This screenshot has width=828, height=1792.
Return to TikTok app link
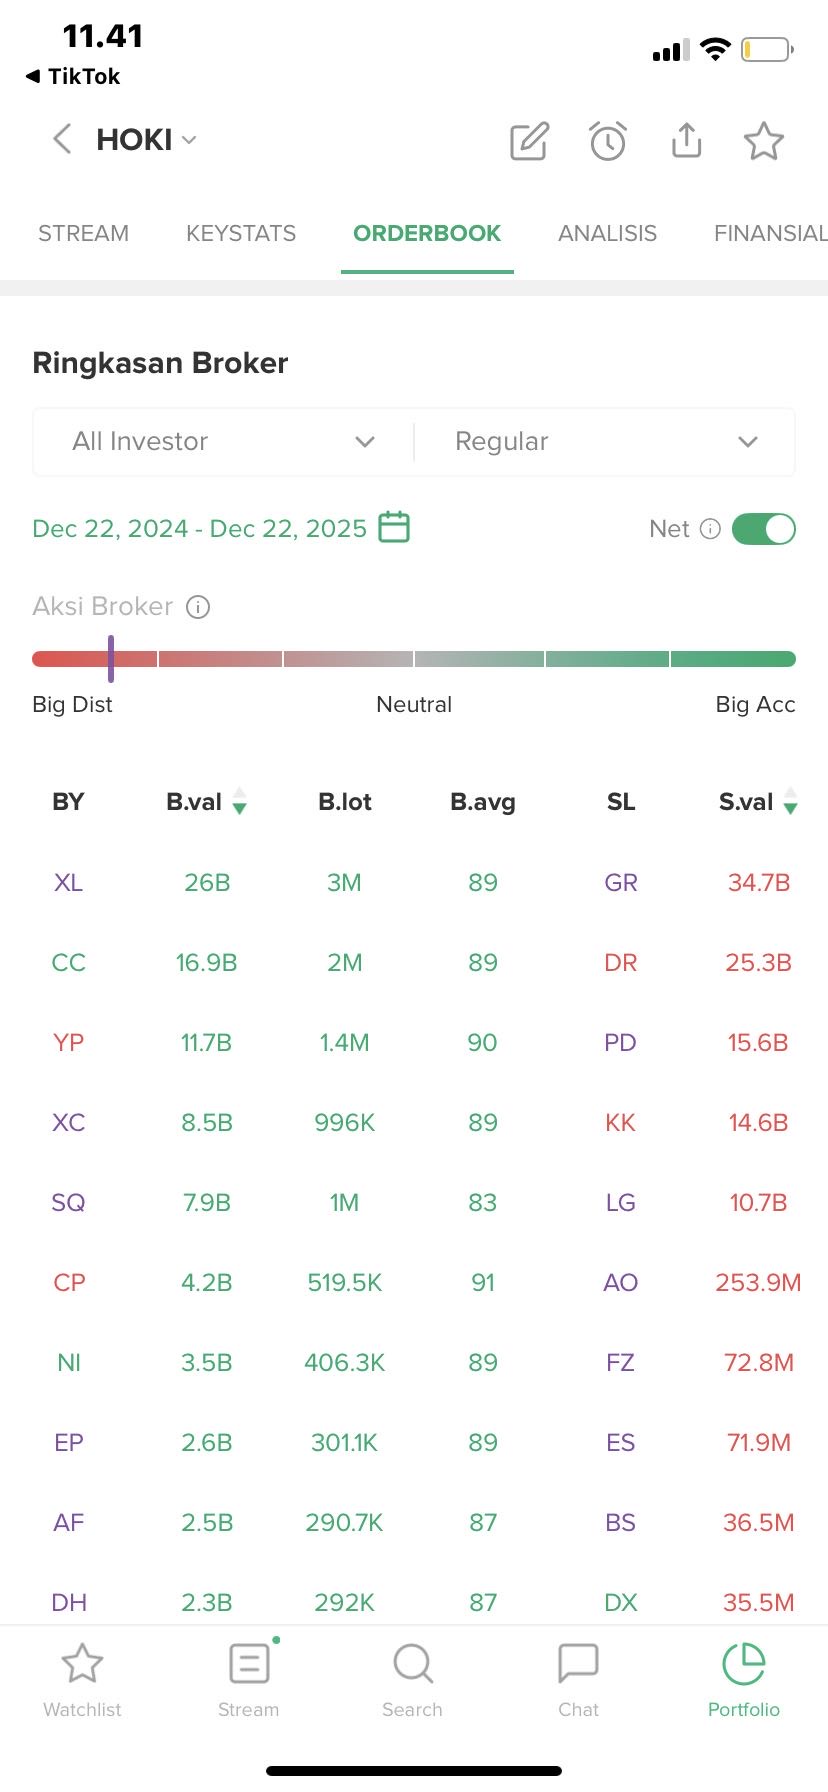tap(73, 77)
